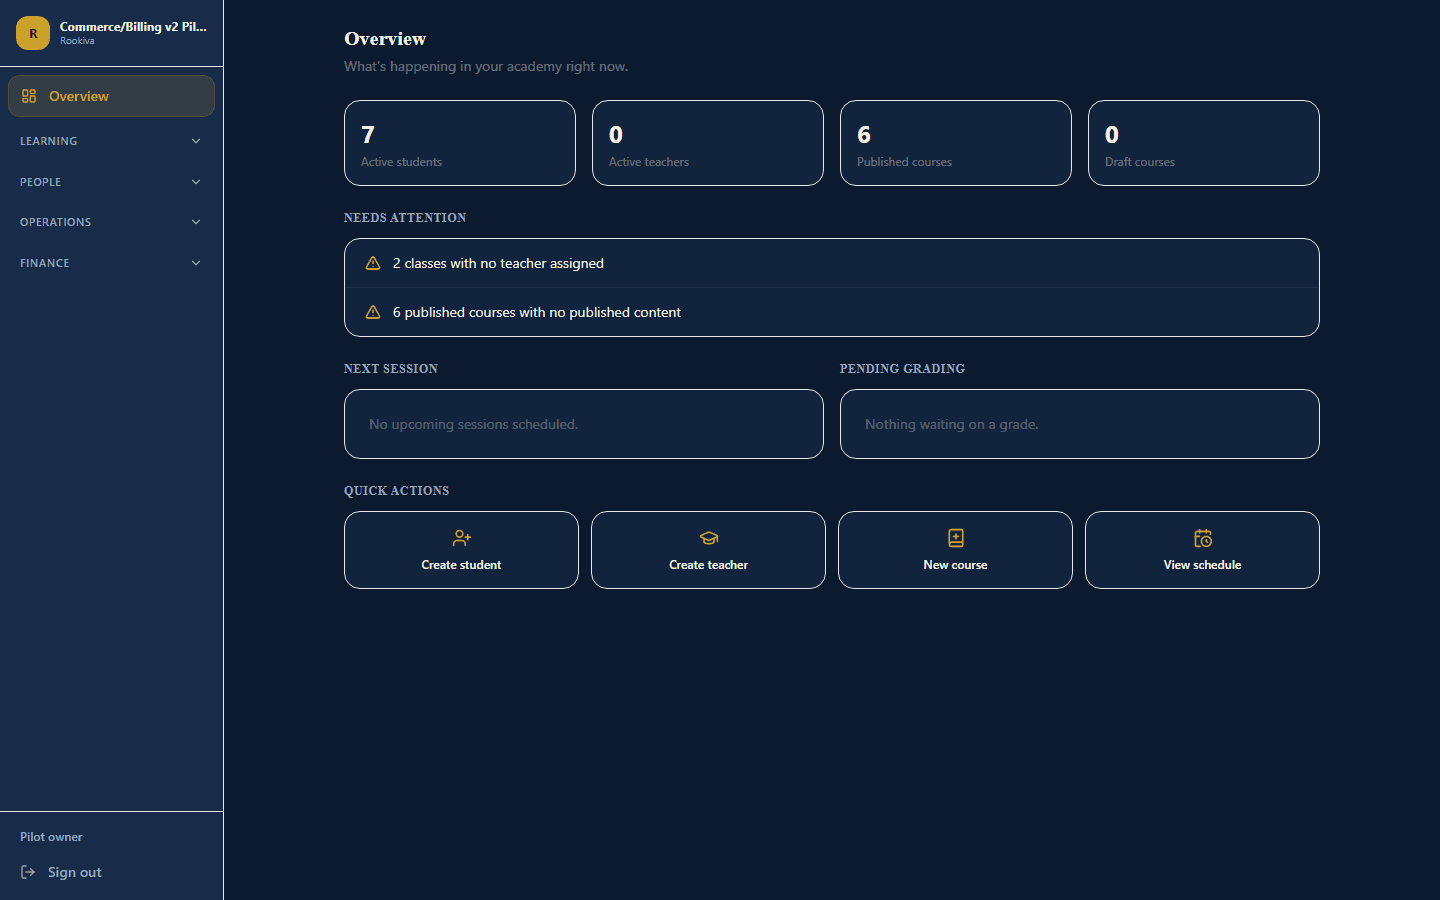Click the View schedule label

point(1202,565)
